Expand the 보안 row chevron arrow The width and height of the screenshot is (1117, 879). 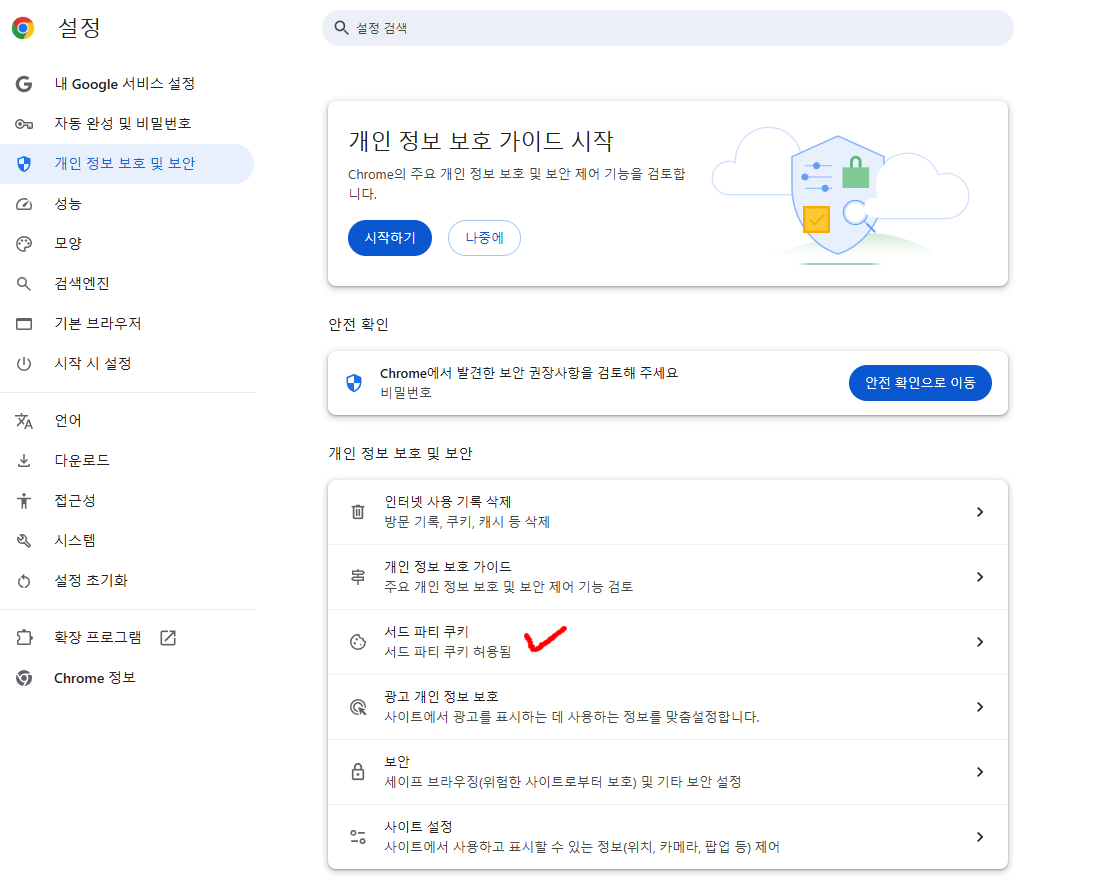pos(980,771)
